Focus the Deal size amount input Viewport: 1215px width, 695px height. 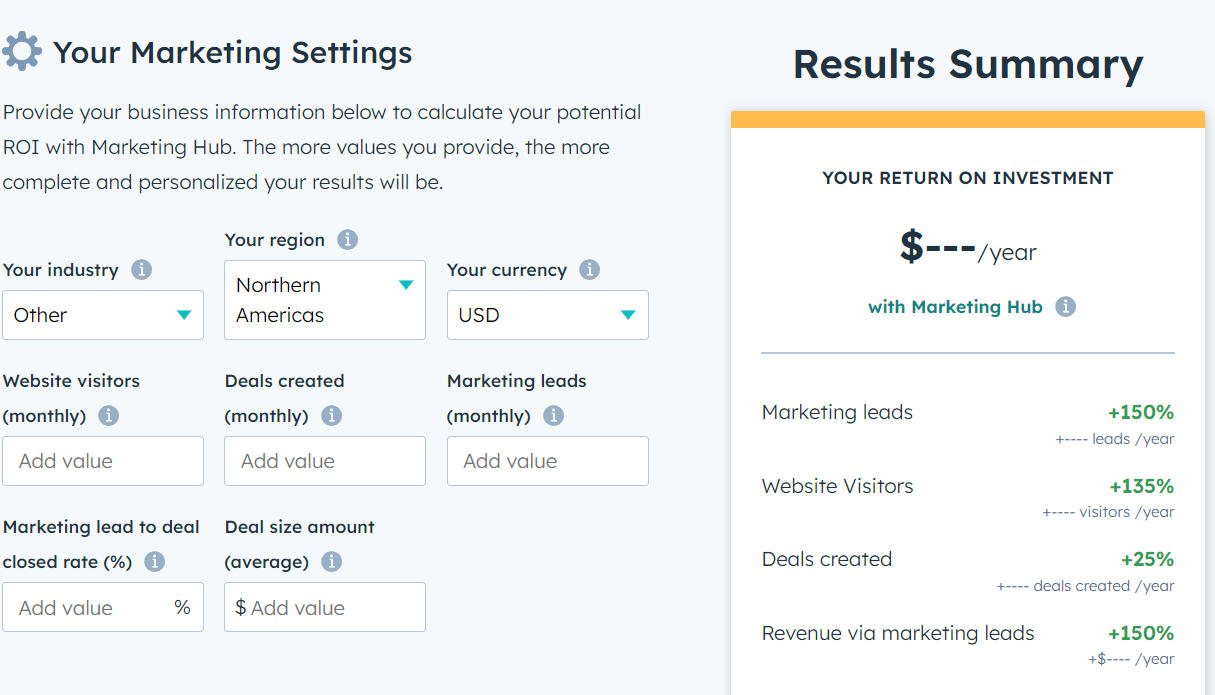tap(332, 607)
